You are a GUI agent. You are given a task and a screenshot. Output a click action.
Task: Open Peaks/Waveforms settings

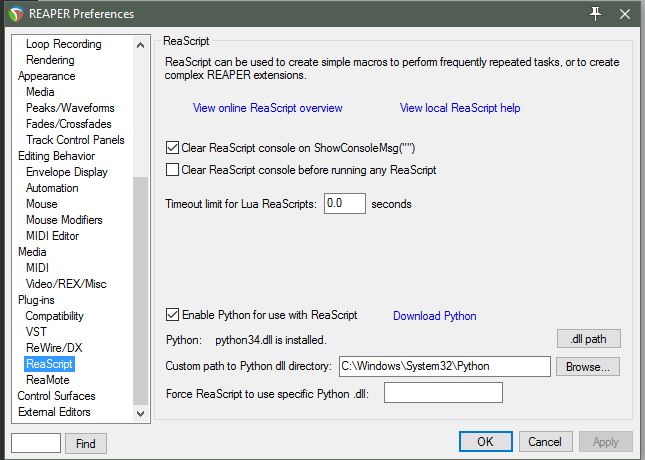(70, 108)
